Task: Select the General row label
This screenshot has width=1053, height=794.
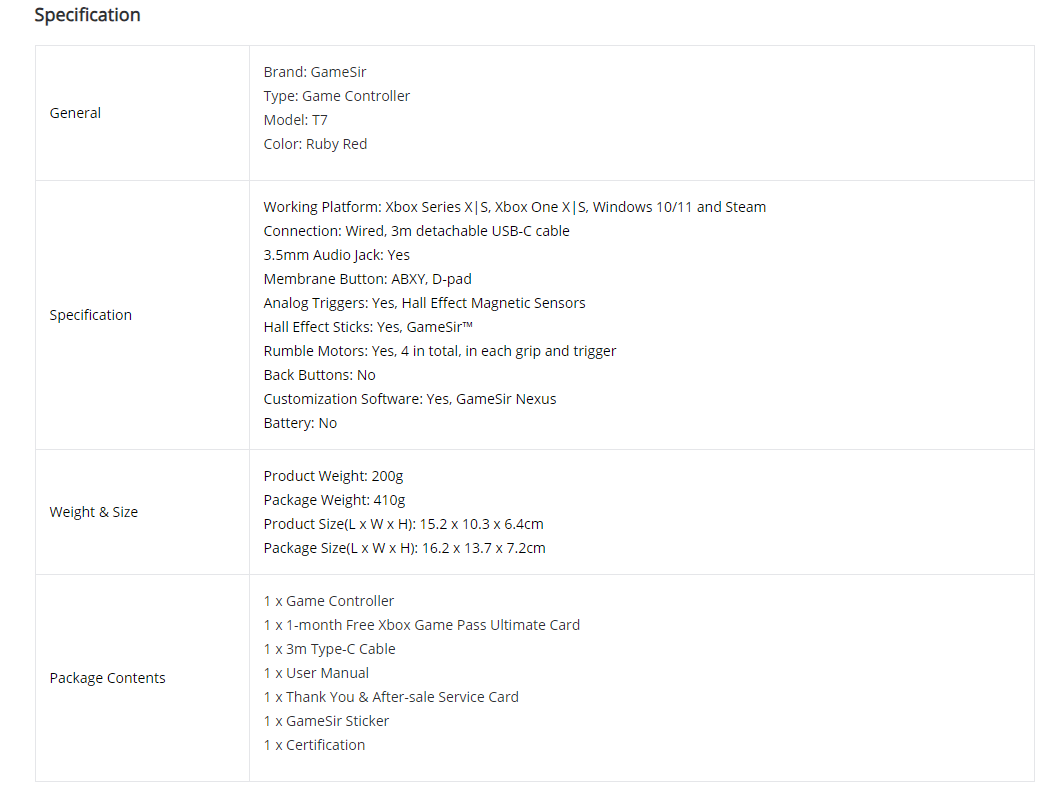Action: coord(75,113)
